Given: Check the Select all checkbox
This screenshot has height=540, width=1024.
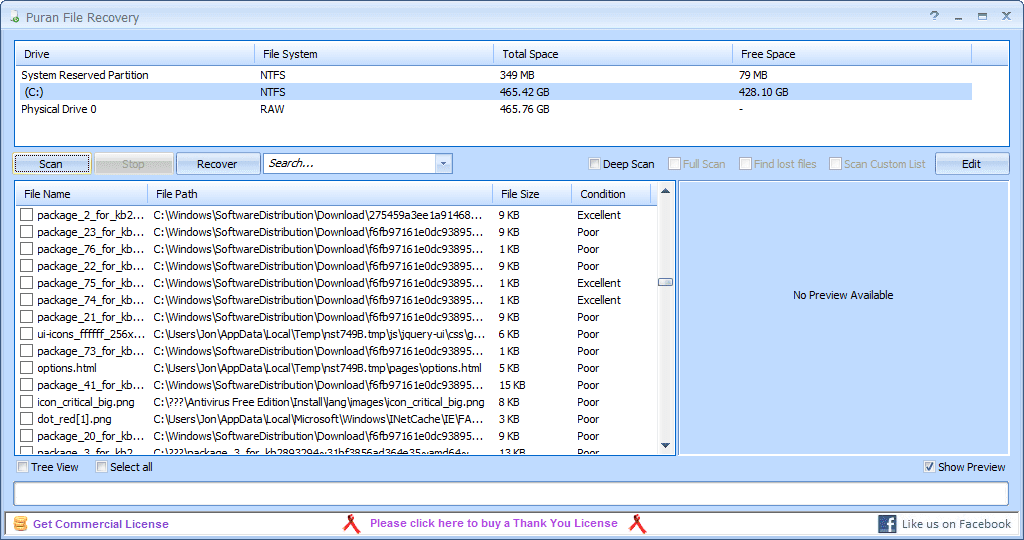Looking at the screenshot, I should 101,467.
